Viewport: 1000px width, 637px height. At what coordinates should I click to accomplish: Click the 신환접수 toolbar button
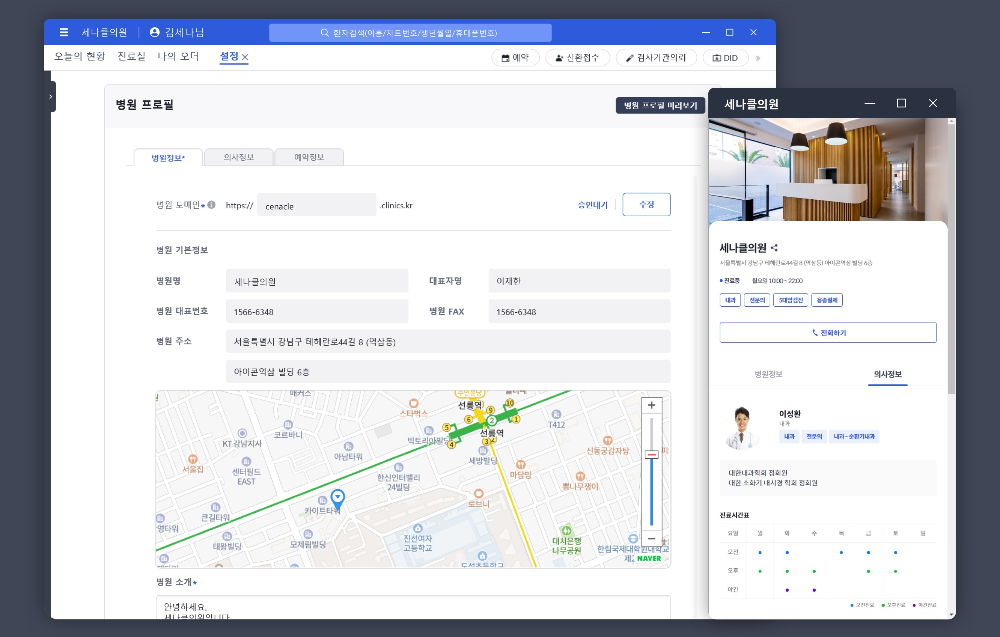(x=577, y=58)
